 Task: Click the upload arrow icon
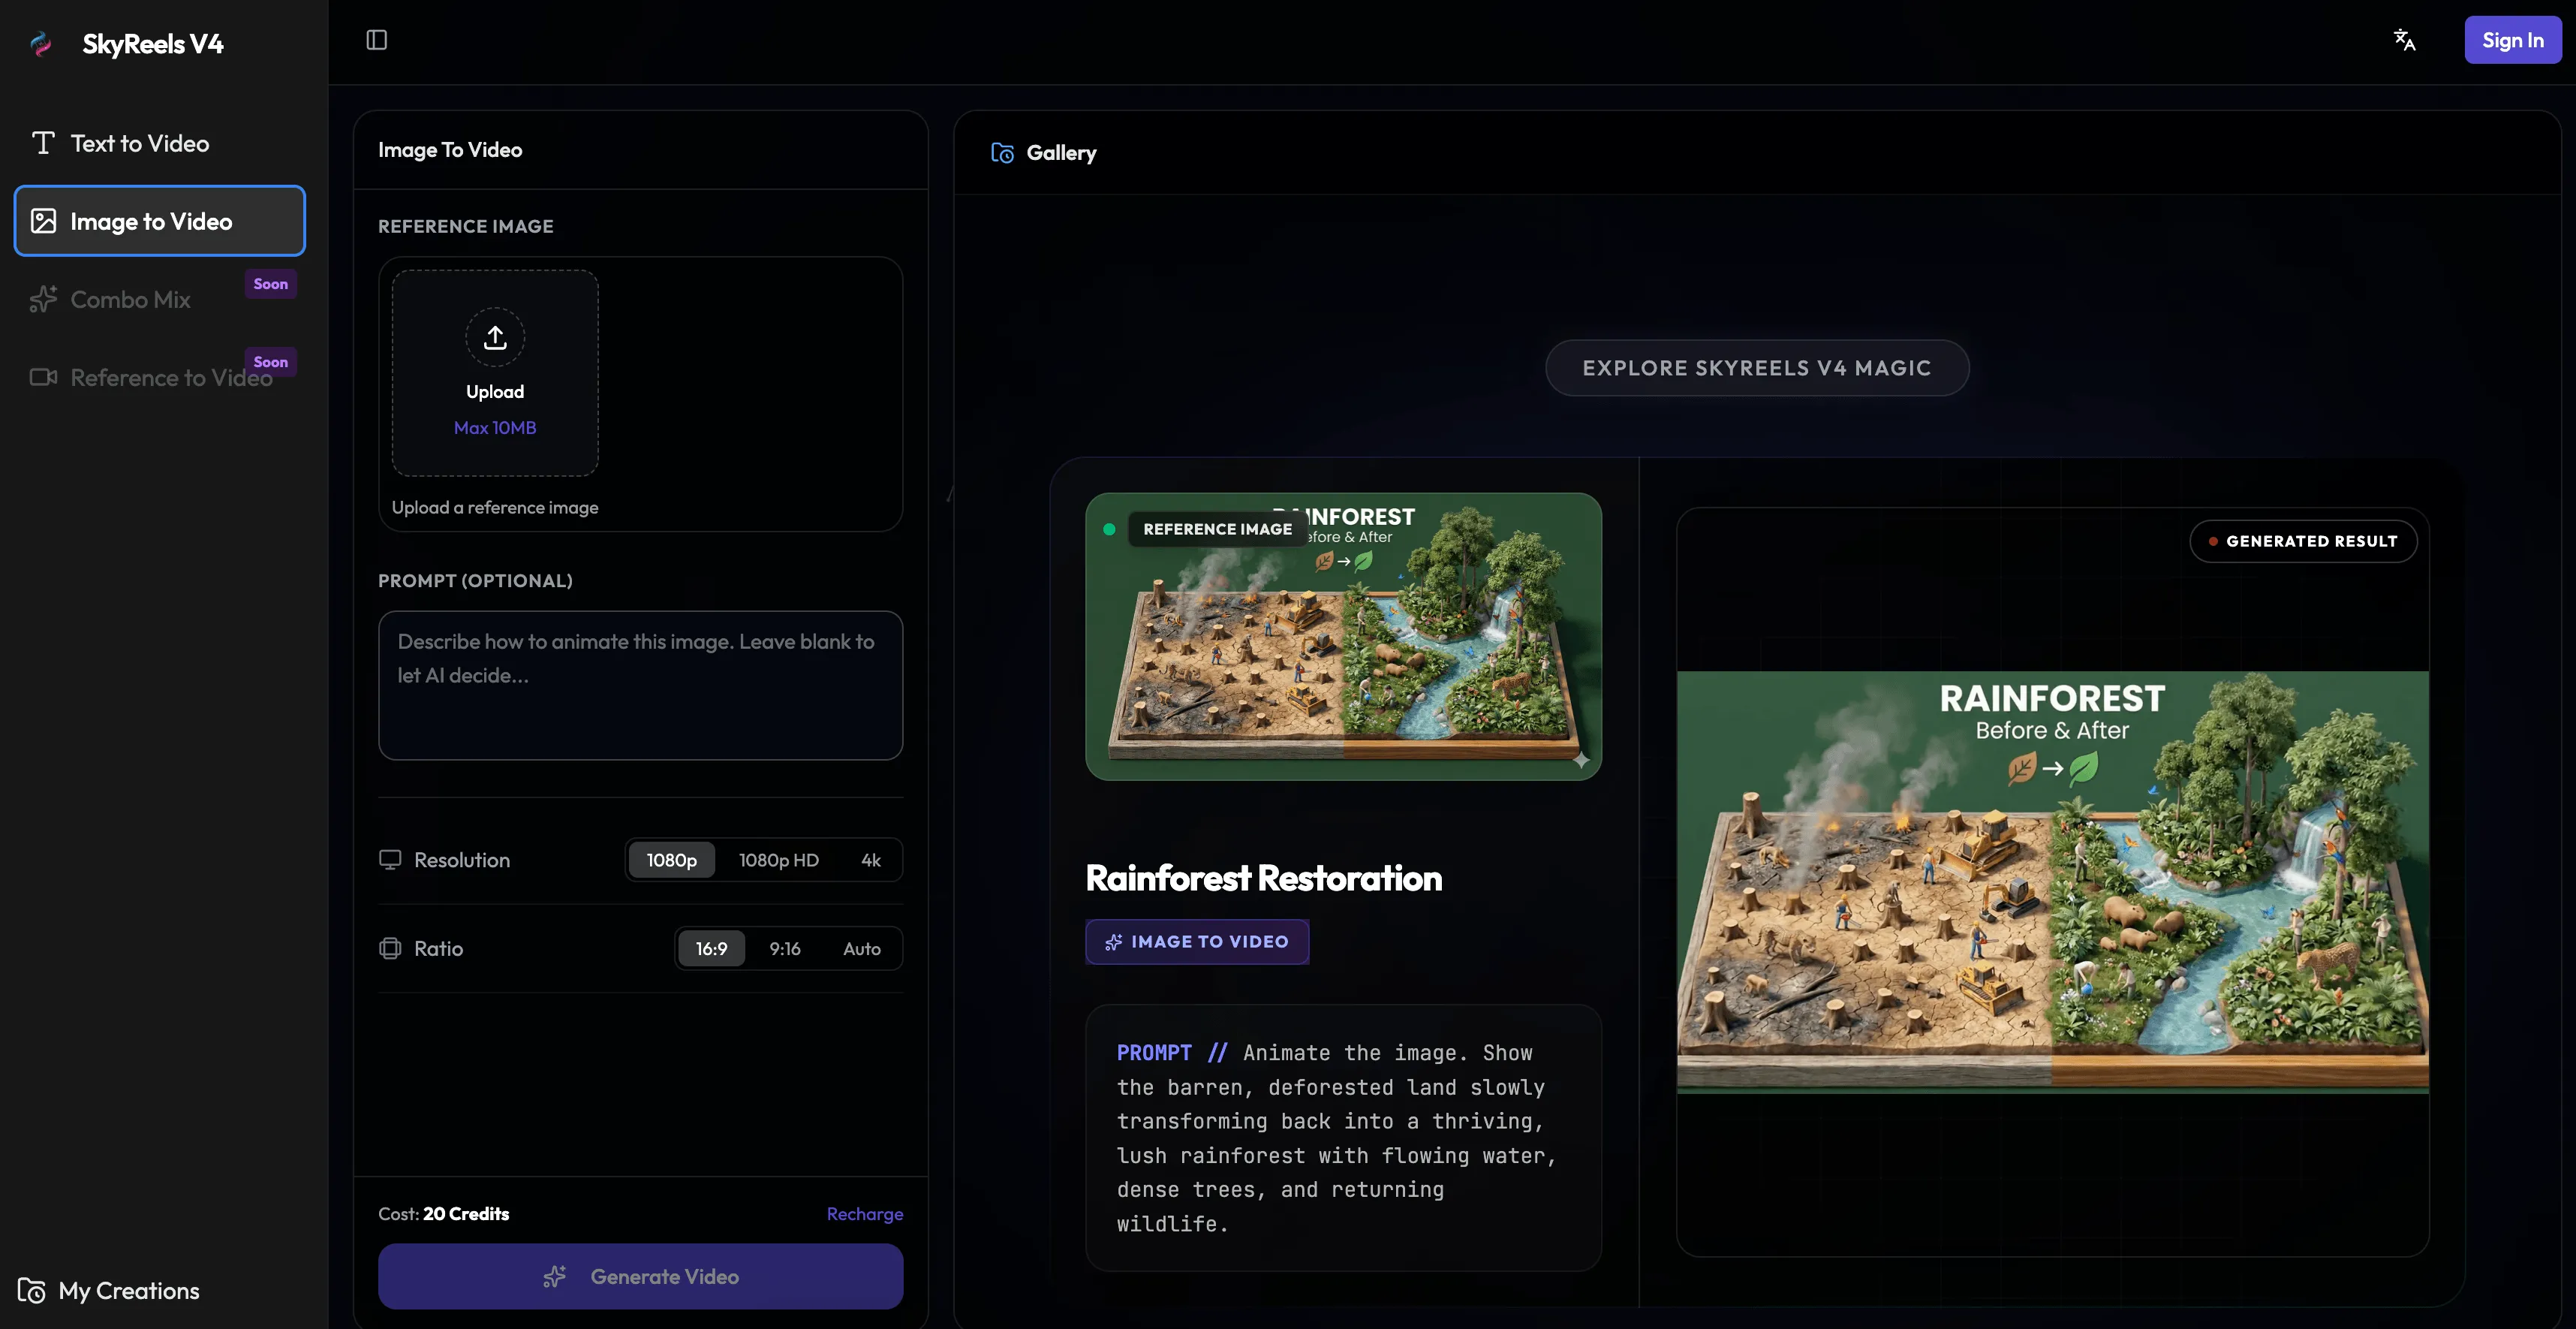(x=495, y=337)
